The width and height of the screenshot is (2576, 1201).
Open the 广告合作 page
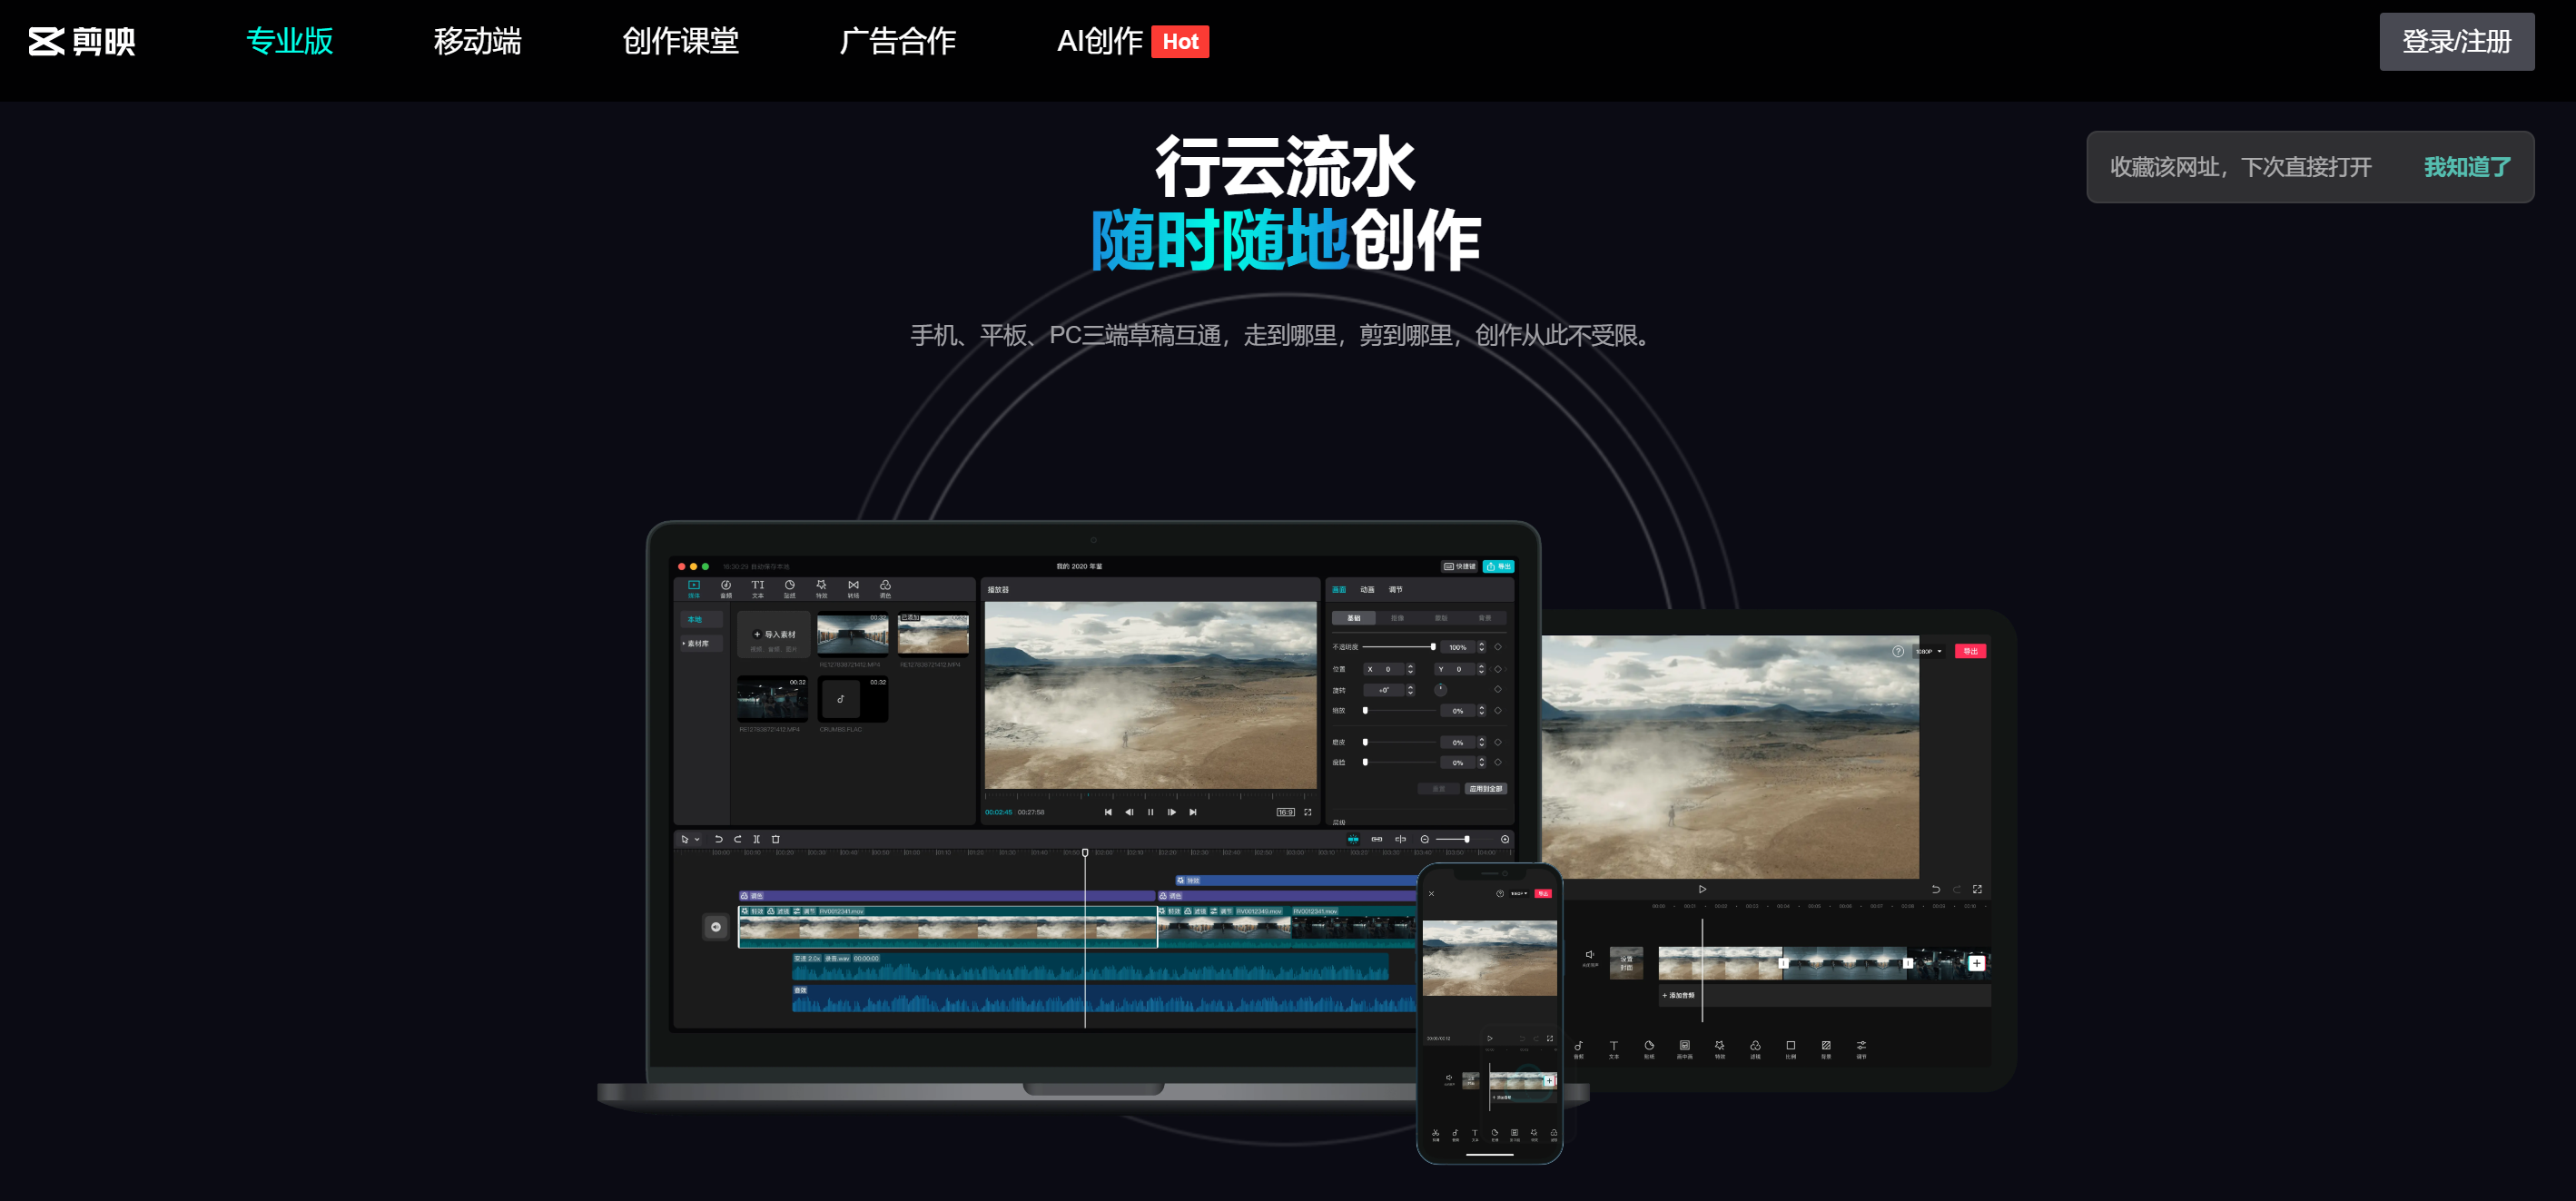point(897,41)
